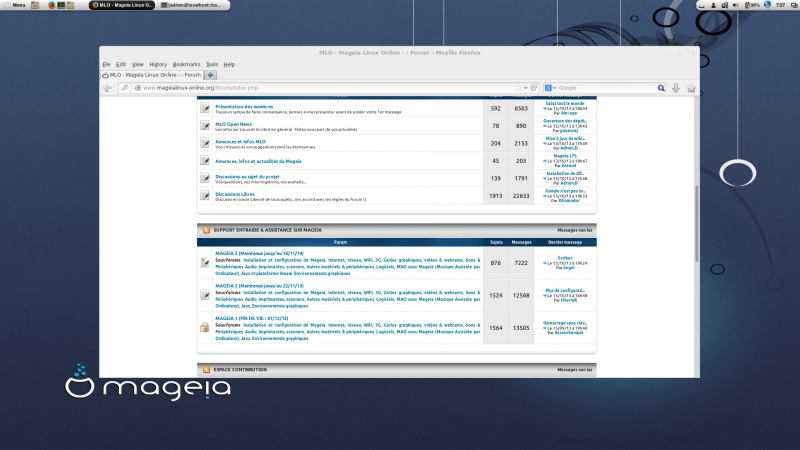Reload page with the refresh icon

[534, 88]
